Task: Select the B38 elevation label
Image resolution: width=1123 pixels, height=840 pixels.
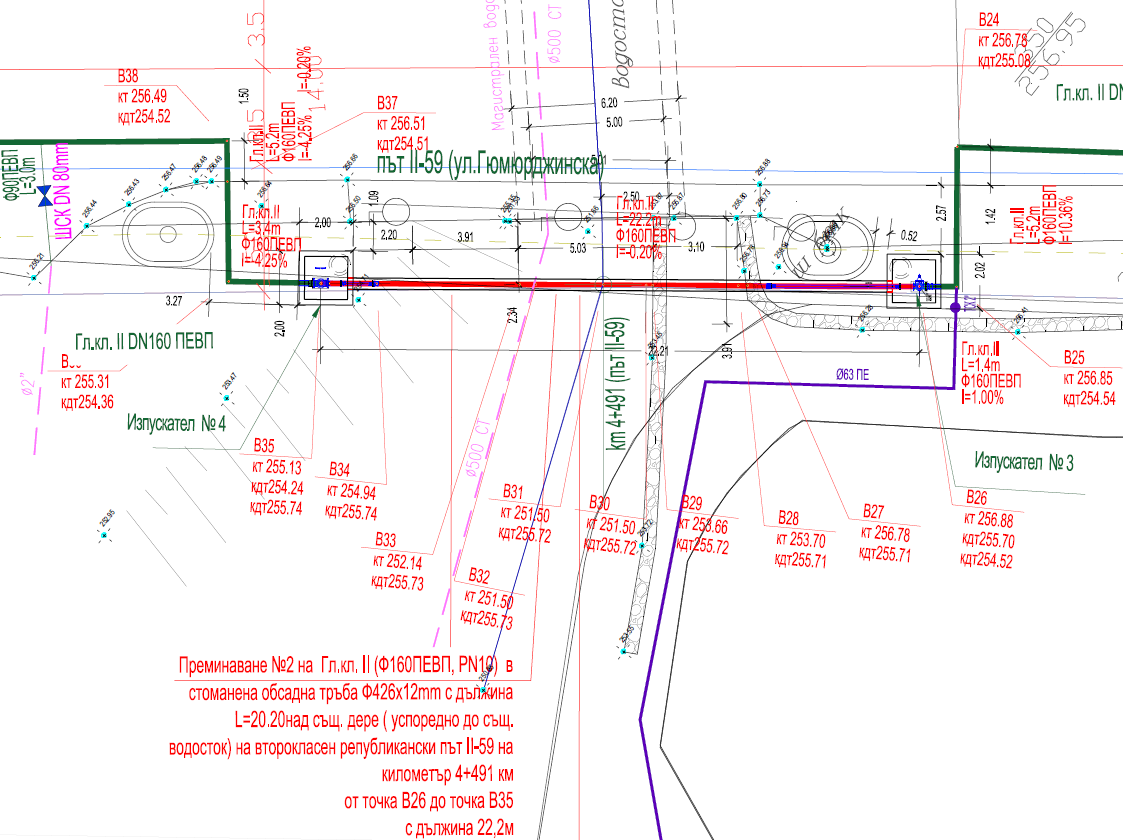Action: click(x=144, y=96)
